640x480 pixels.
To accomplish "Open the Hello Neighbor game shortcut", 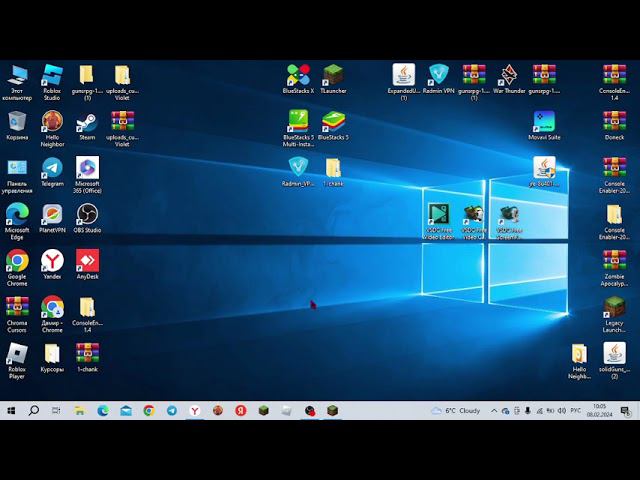I will point(52,129).
